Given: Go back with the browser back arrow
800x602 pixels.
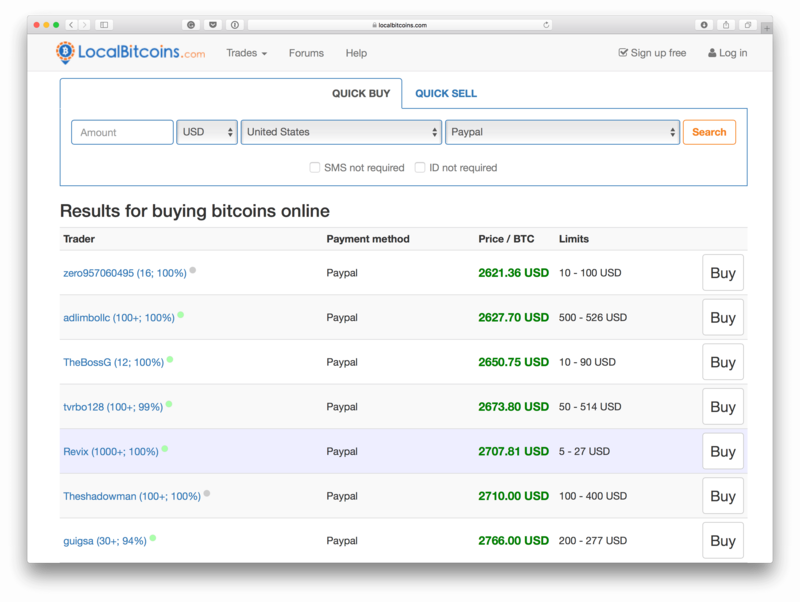Looking at the screenshot, I should (x=71, y=24).
